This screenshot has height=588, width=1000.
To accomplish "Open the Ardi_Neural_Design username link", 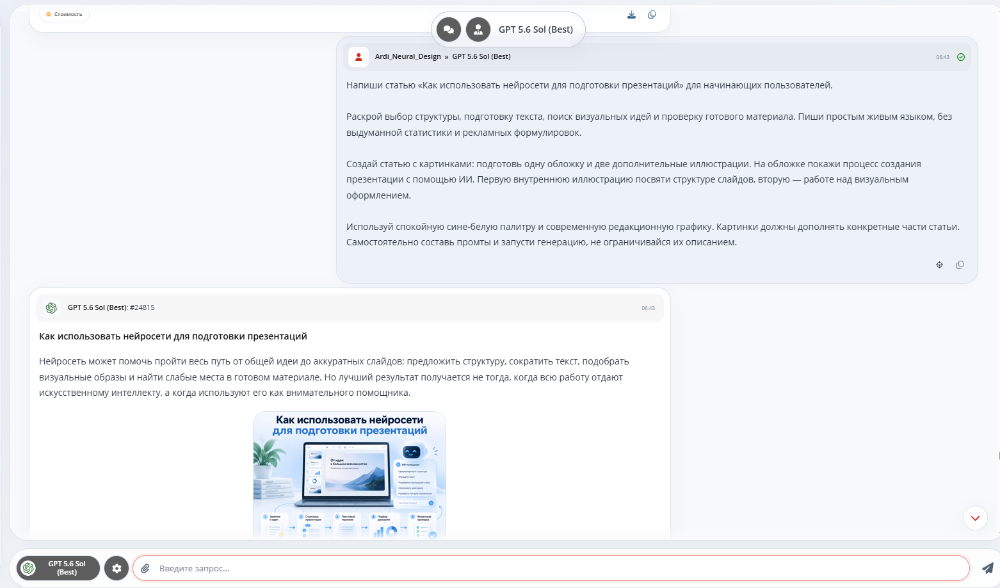I will click(408, 57).
